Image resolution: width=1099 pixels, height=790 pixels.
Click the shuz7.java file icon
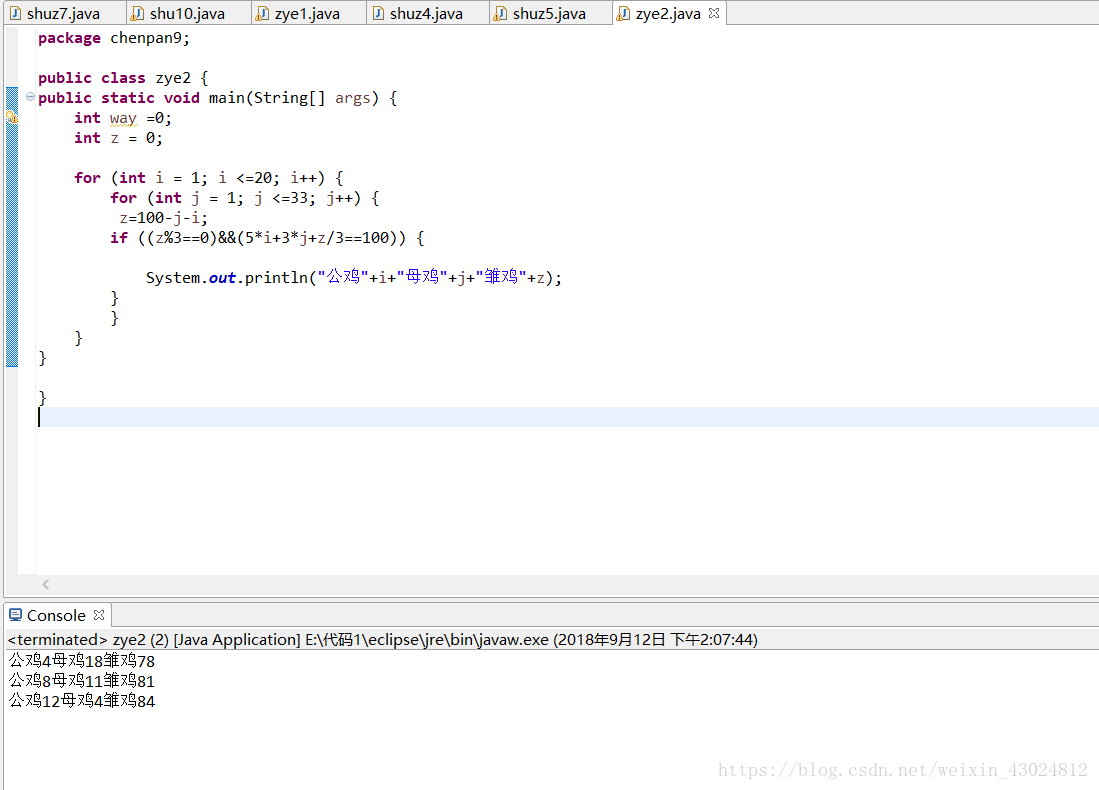15,13
